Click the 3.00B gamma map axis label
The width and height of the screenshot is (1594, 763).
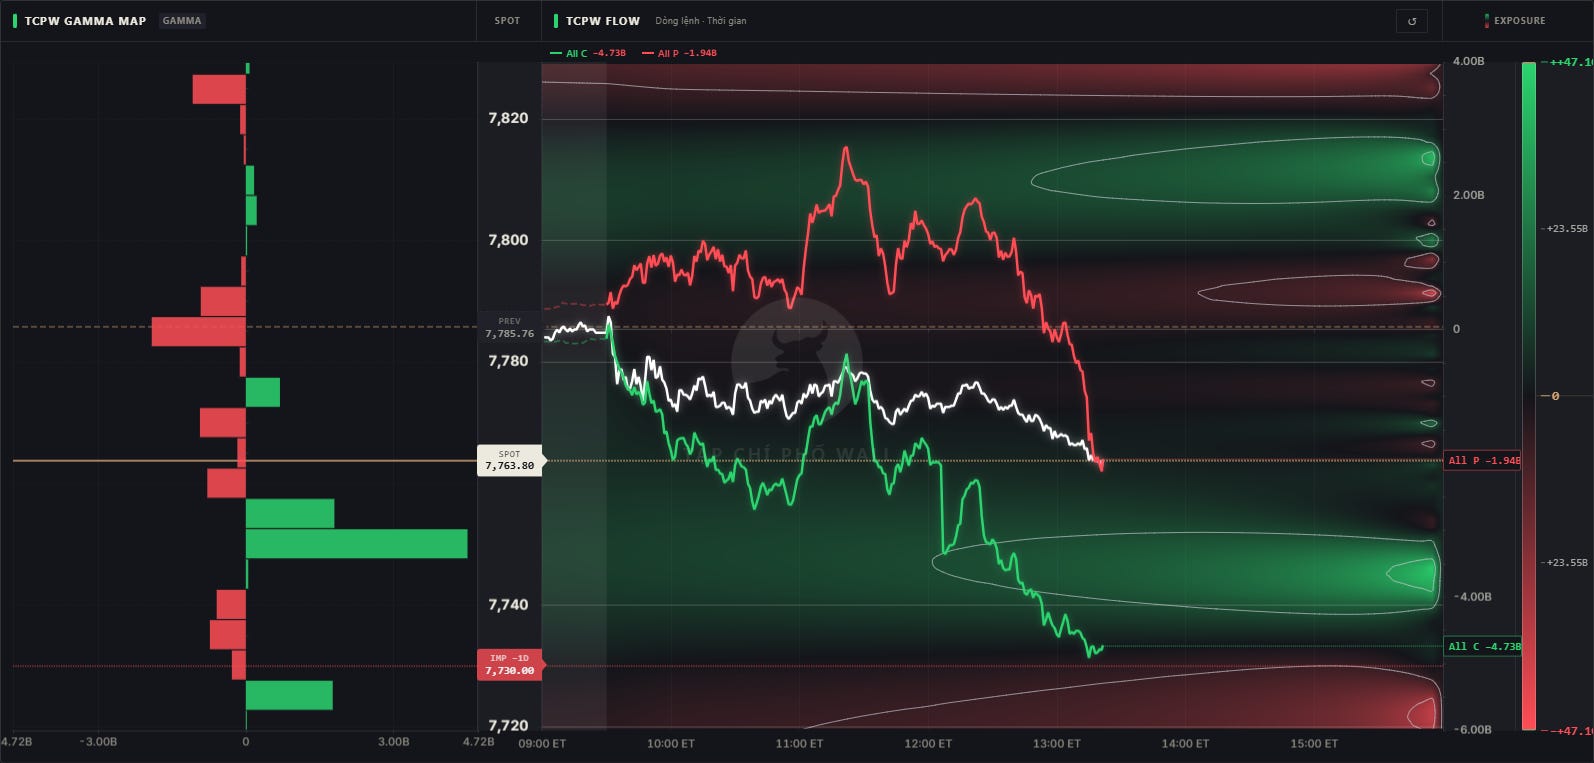click(x=394, y=742)
